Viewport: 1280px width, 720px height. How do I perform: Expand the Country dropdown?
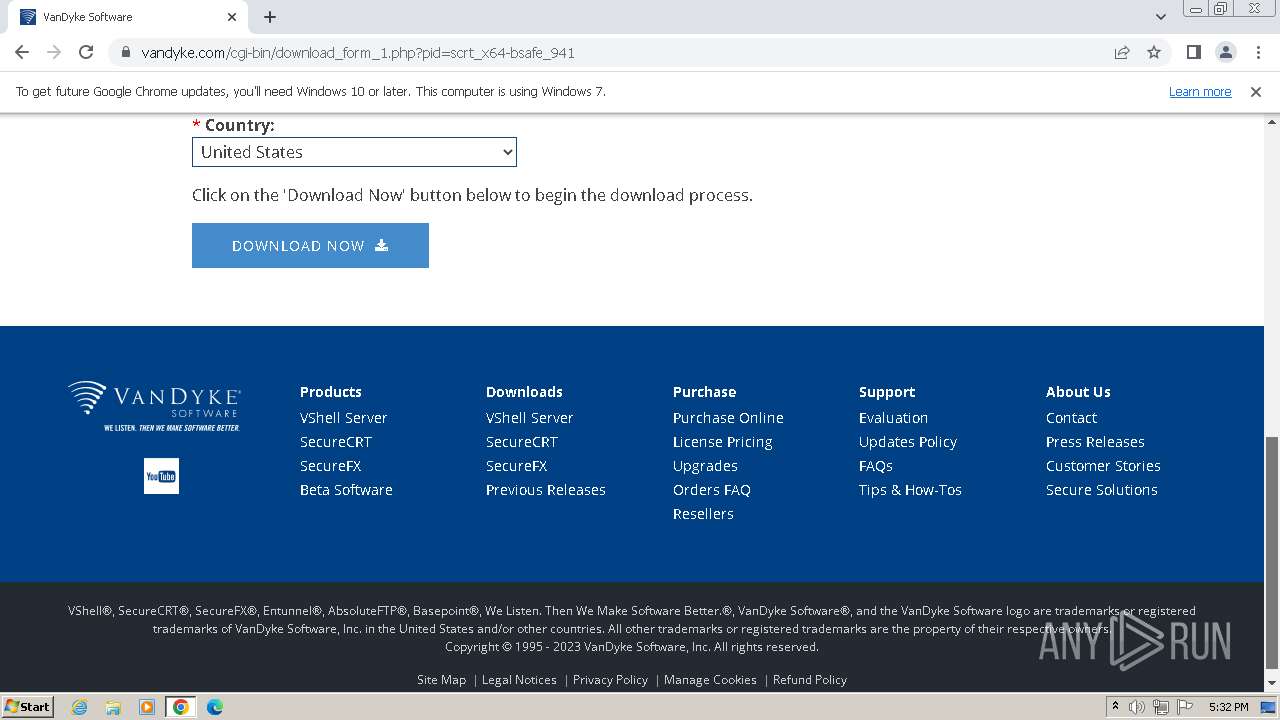(354, 152)
